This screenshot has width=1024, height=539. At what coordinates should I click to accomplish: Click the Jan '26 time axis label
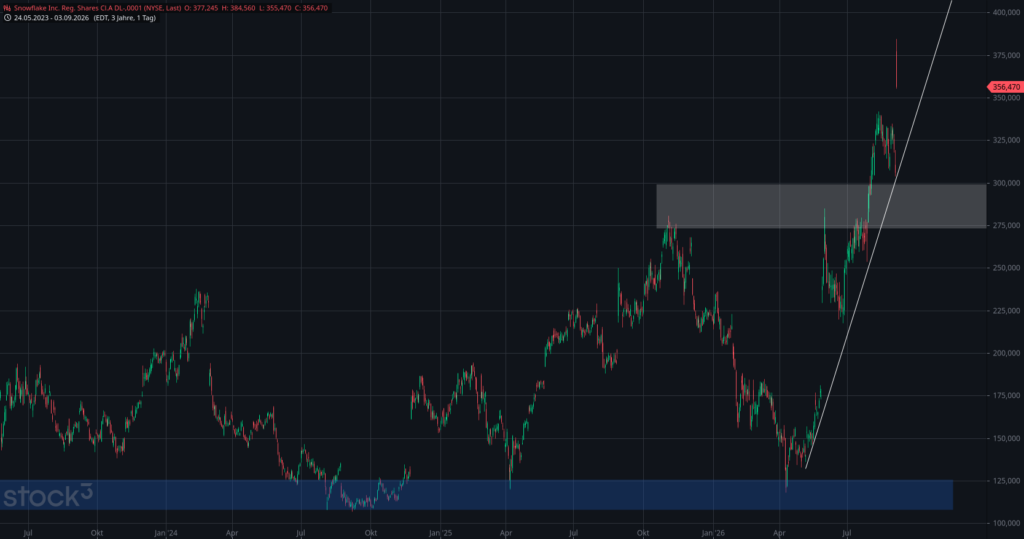[x=713, y=533]
